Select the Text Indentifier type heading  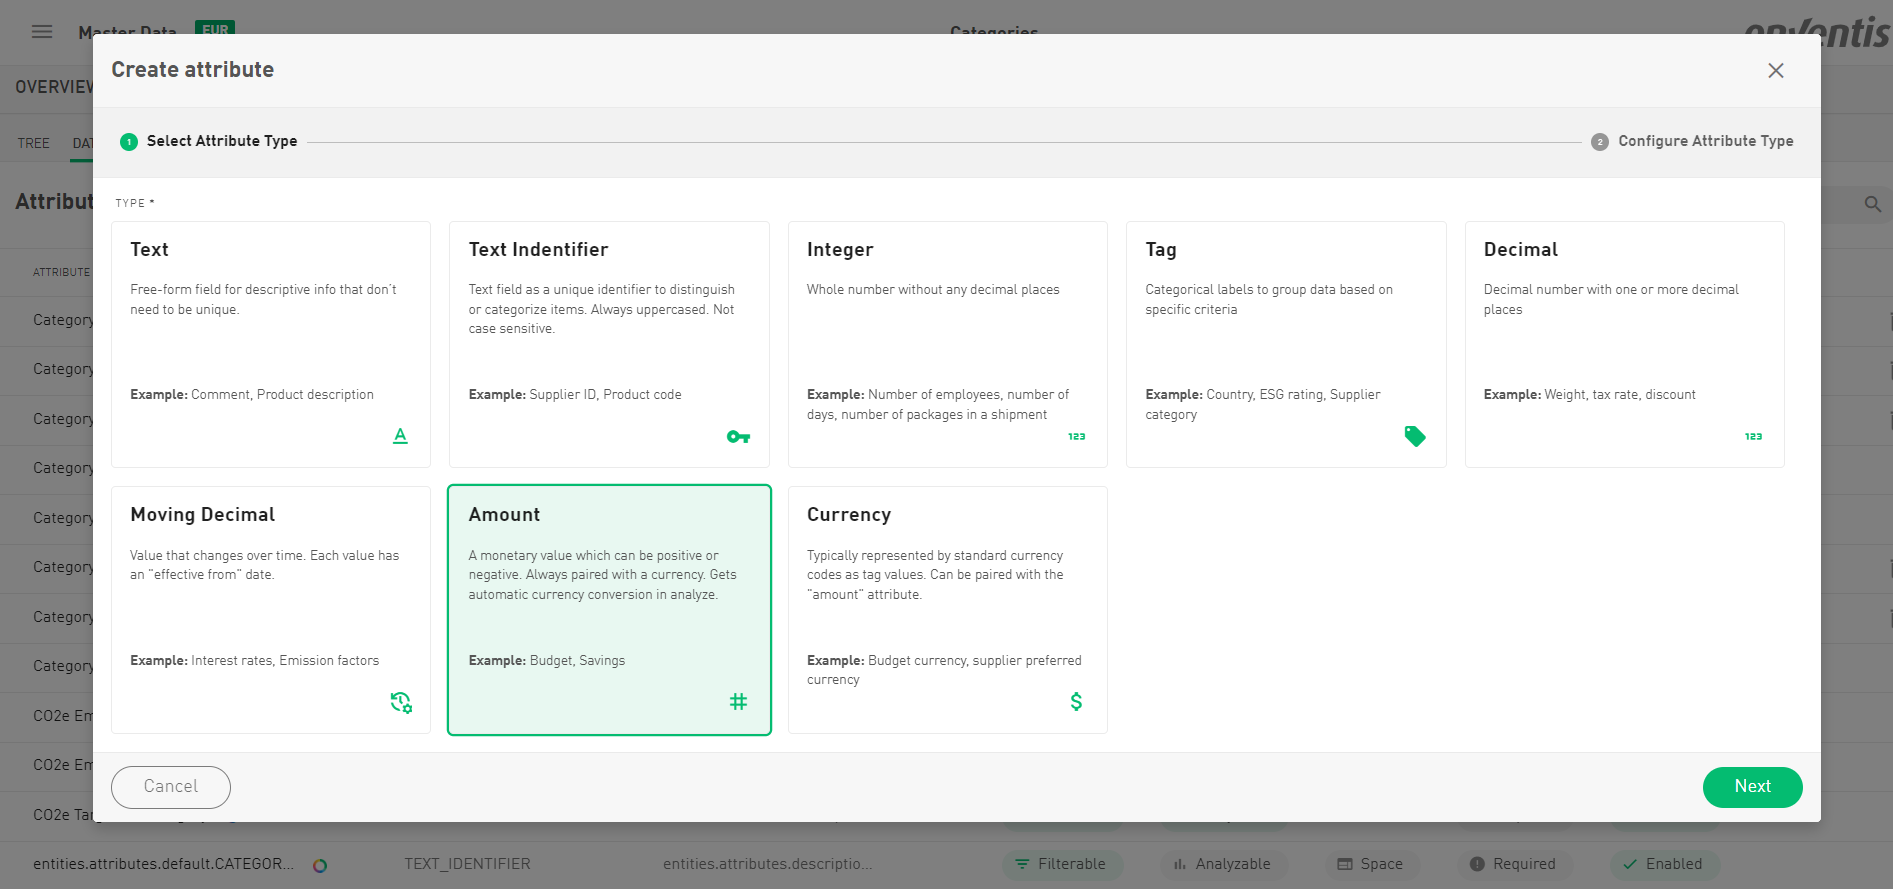coord(538,250)
